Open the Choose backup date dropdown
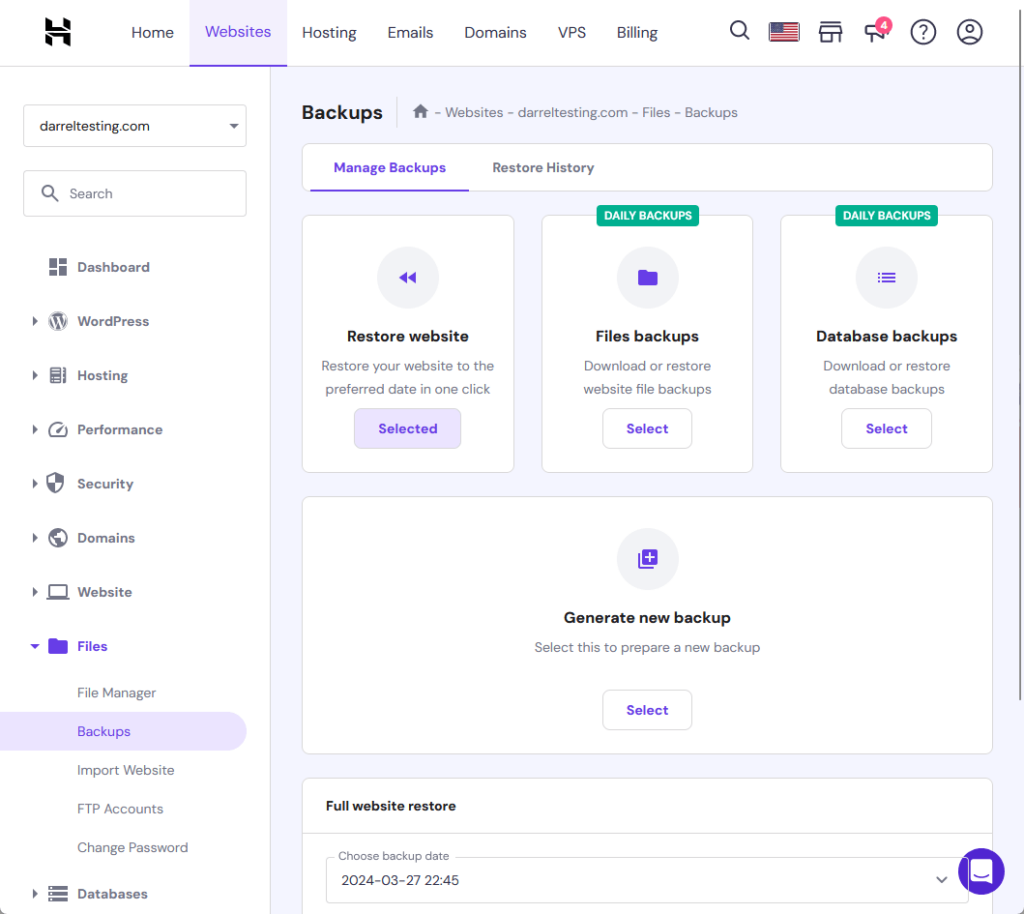This screenshot has width=1024, height=914. [647, 880]
